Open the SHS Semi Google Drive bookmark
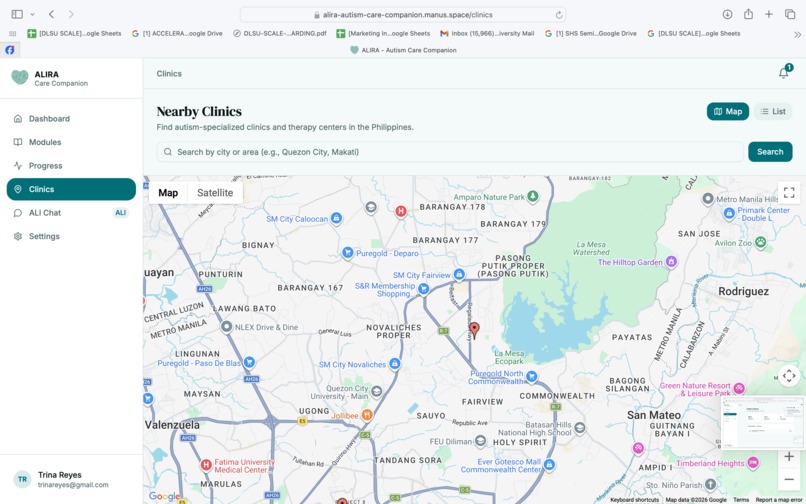The image size is (806, 504). pos(590,33)
